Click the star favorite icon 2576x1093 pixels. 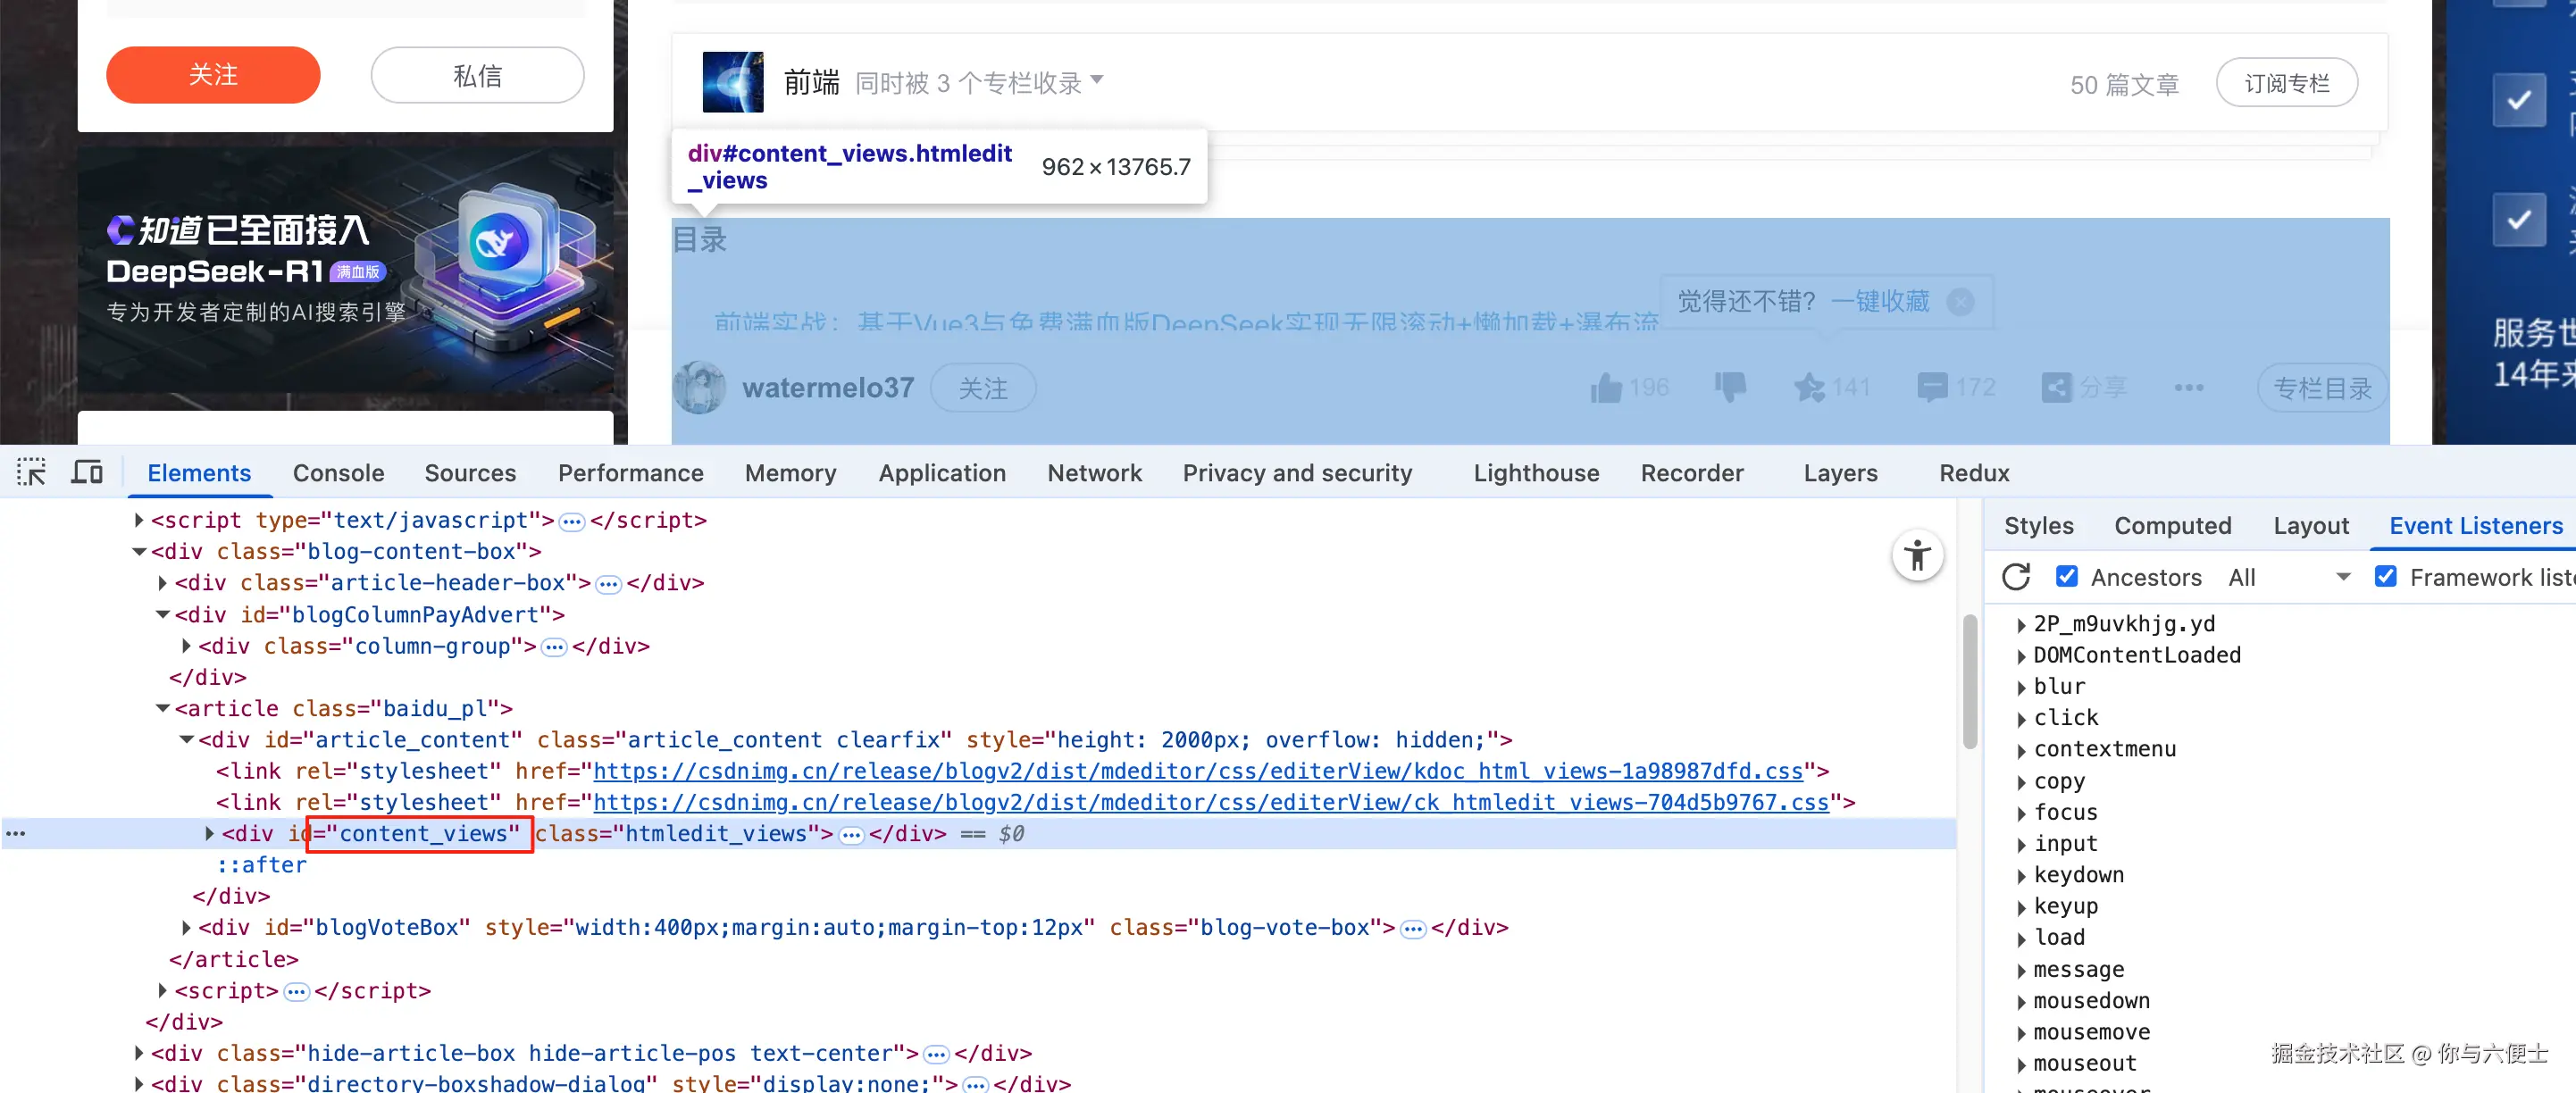[1808, 388]
